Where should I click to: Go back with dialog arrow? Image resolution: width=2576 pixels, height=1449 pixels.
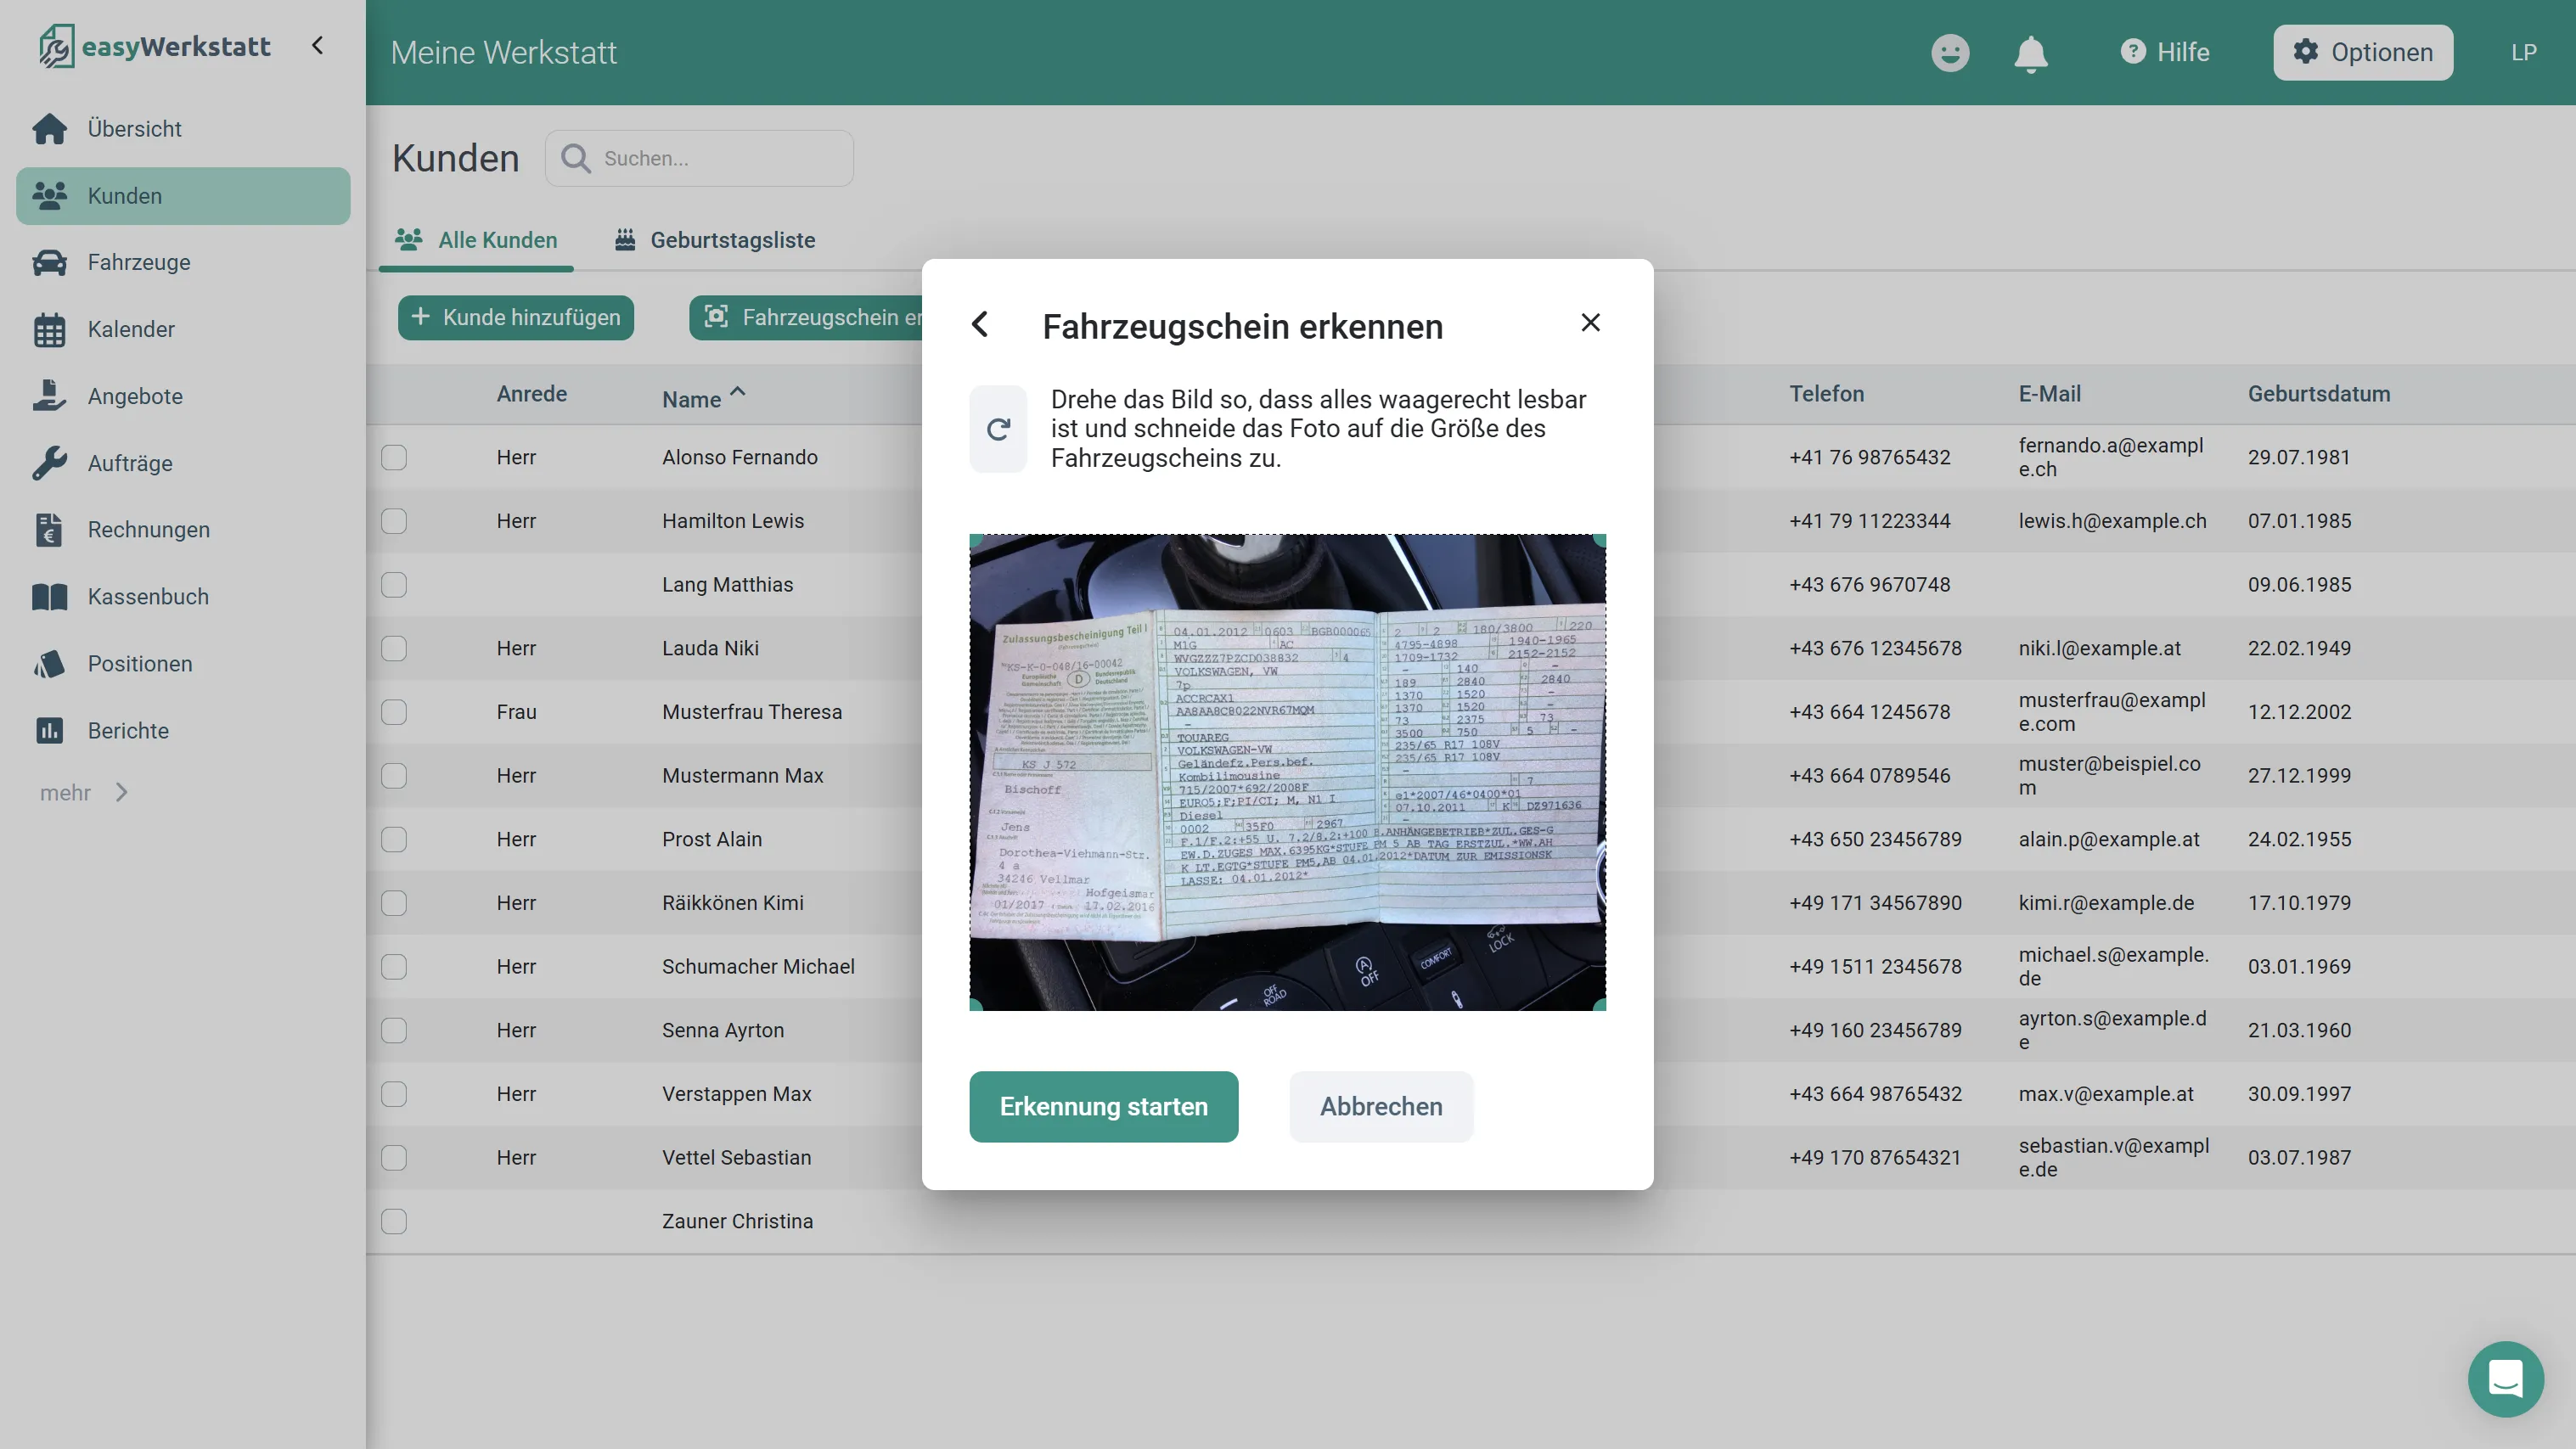pyautogui.click(x=980, y=324)
